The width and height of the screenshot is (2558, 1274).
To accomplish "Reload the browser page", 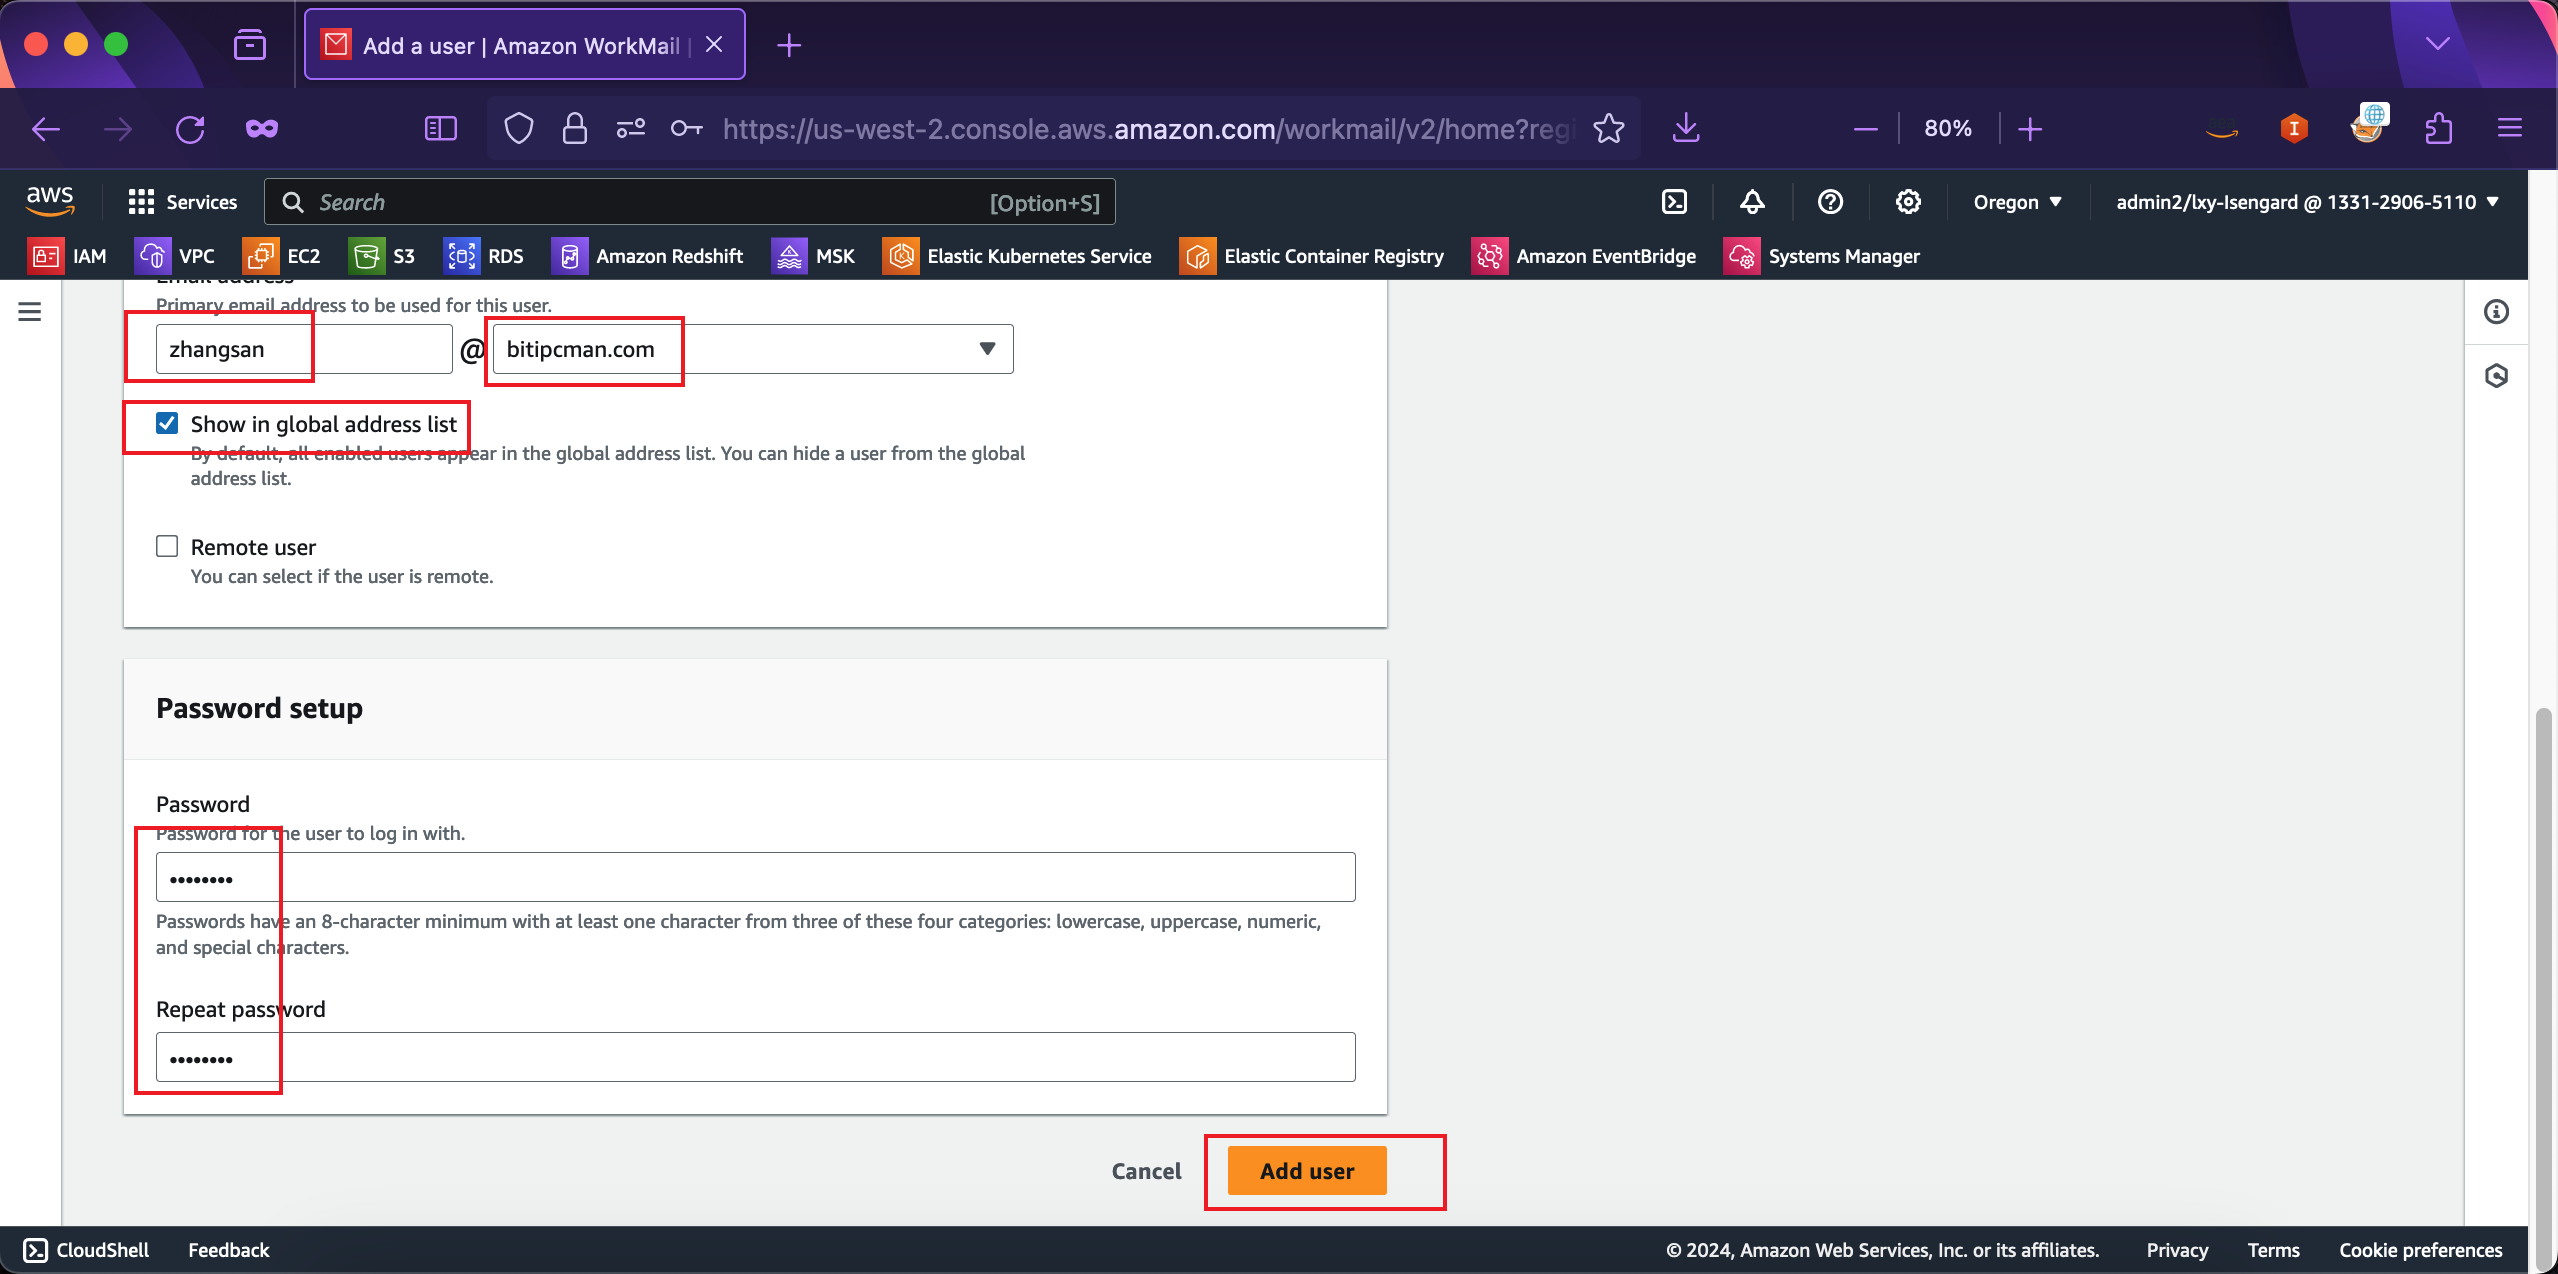I will pos(190,129).
